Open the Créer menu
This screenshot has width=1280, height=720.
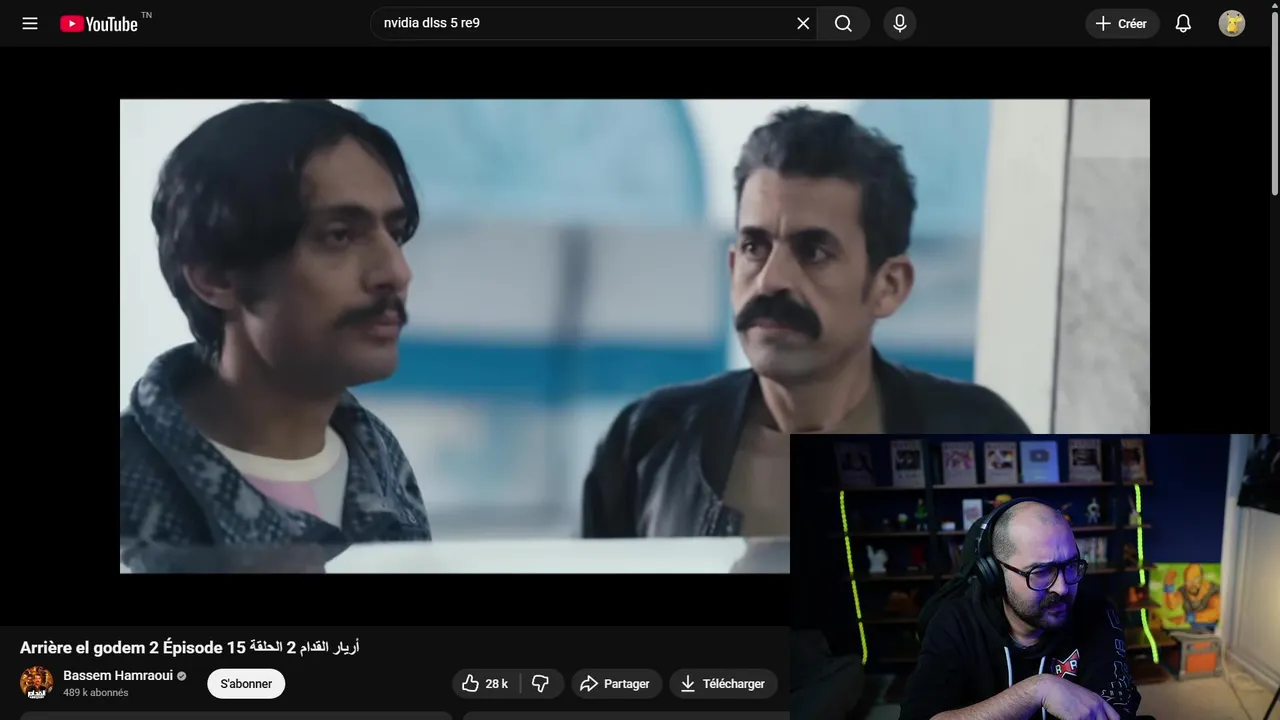pos(1122,23)
